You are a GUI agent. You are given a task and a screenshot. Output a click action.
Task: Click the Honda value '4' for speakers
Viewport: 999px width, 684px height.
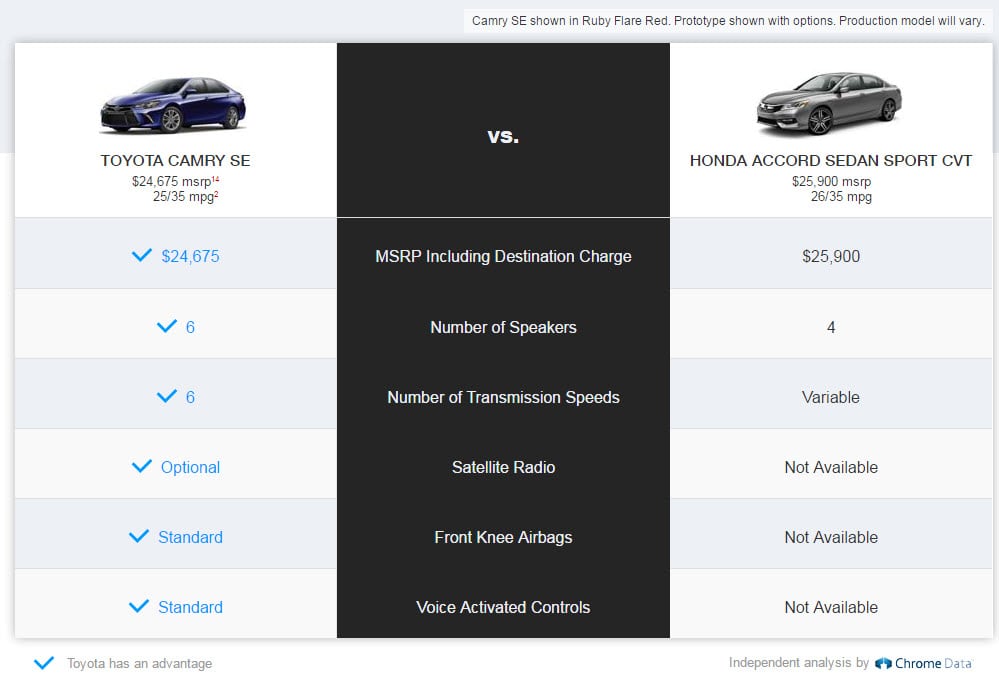pos(831,327)
